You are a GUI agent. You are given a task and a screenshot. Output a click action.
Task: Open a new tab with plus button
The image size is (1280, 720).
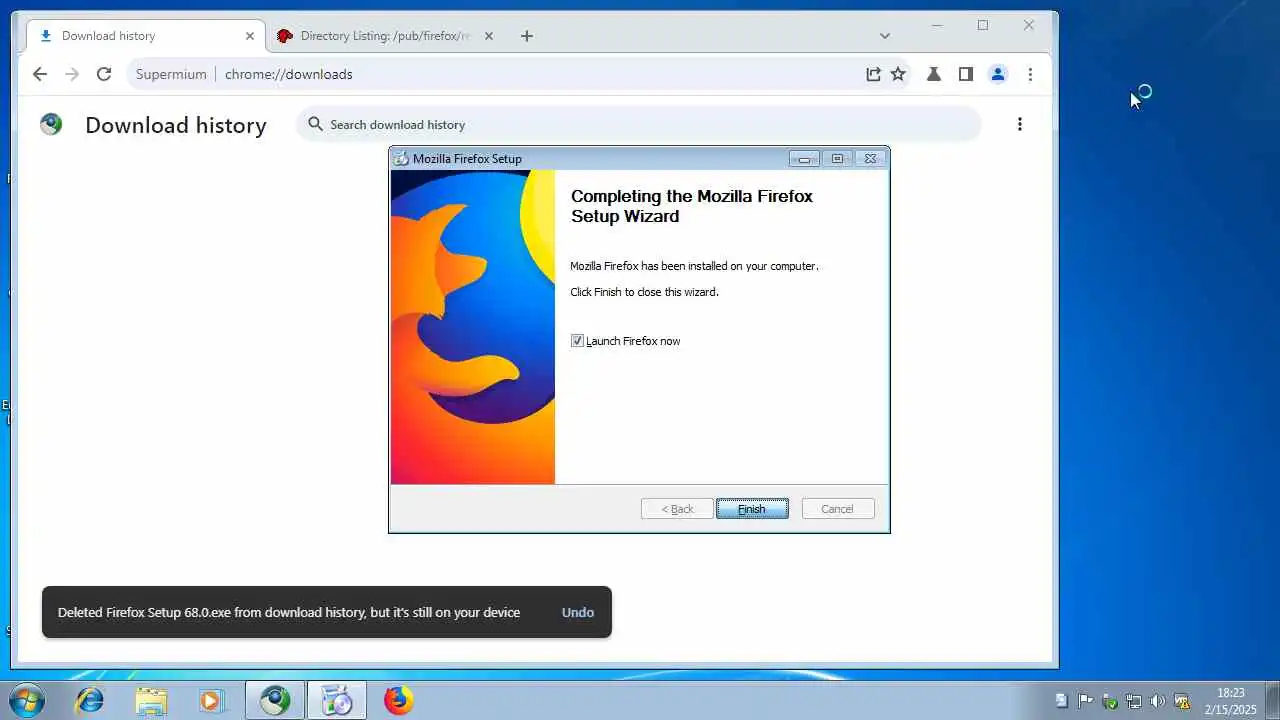[527, 36]
